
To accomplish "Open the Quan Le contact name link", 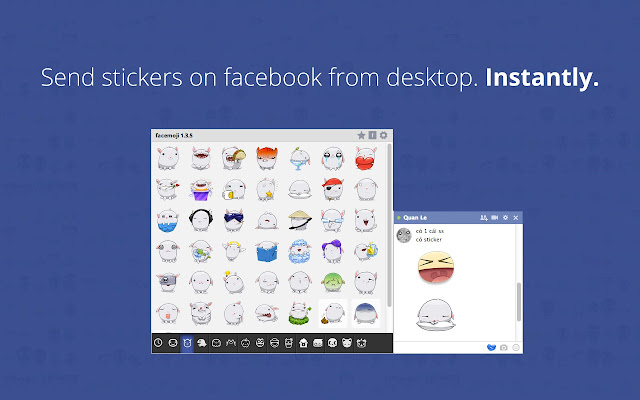I will [x=415, y=218].
